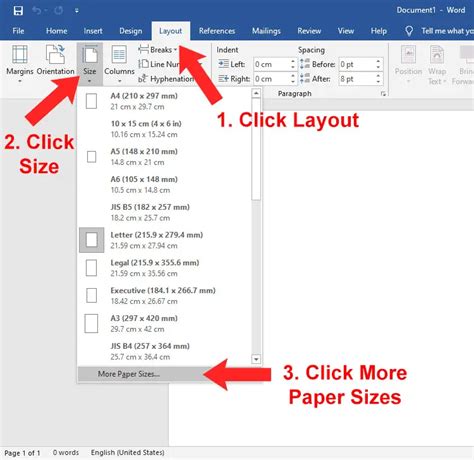This screenshot has height=460, width=474.
Task: Adjust Indent Left spinner arrows
Action: click(x=293, y=64)
